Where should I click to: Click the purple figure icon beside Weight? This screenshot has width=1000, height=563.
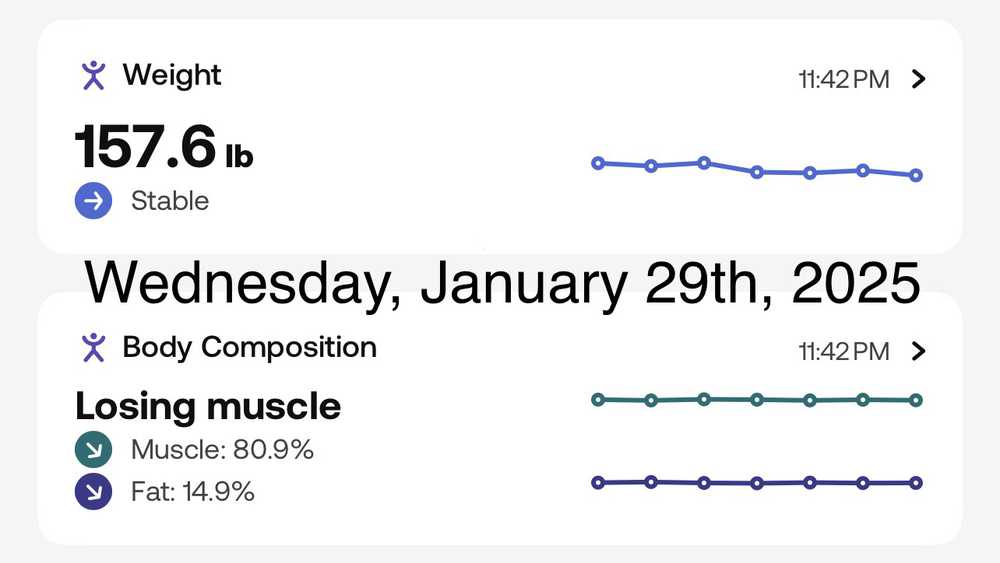click(x=93, y=75)
